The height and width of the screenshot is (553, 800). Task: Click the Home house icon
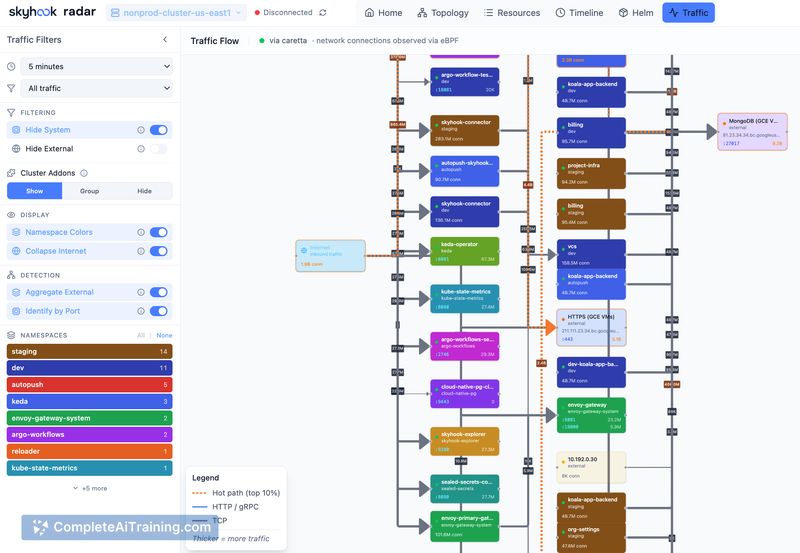coord(369,13)
